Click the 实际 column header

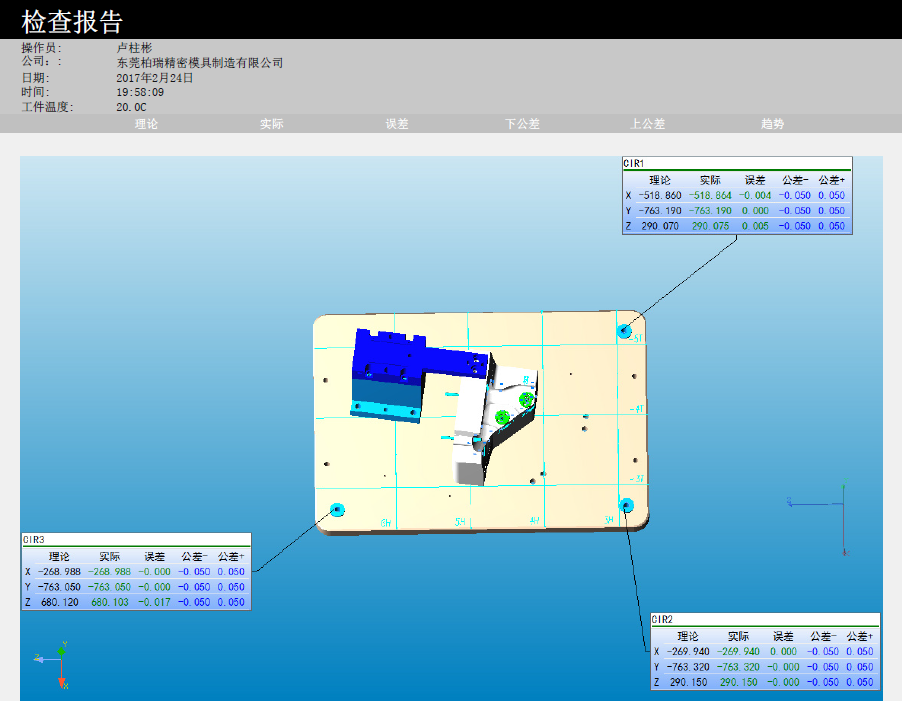click(271, 124)
